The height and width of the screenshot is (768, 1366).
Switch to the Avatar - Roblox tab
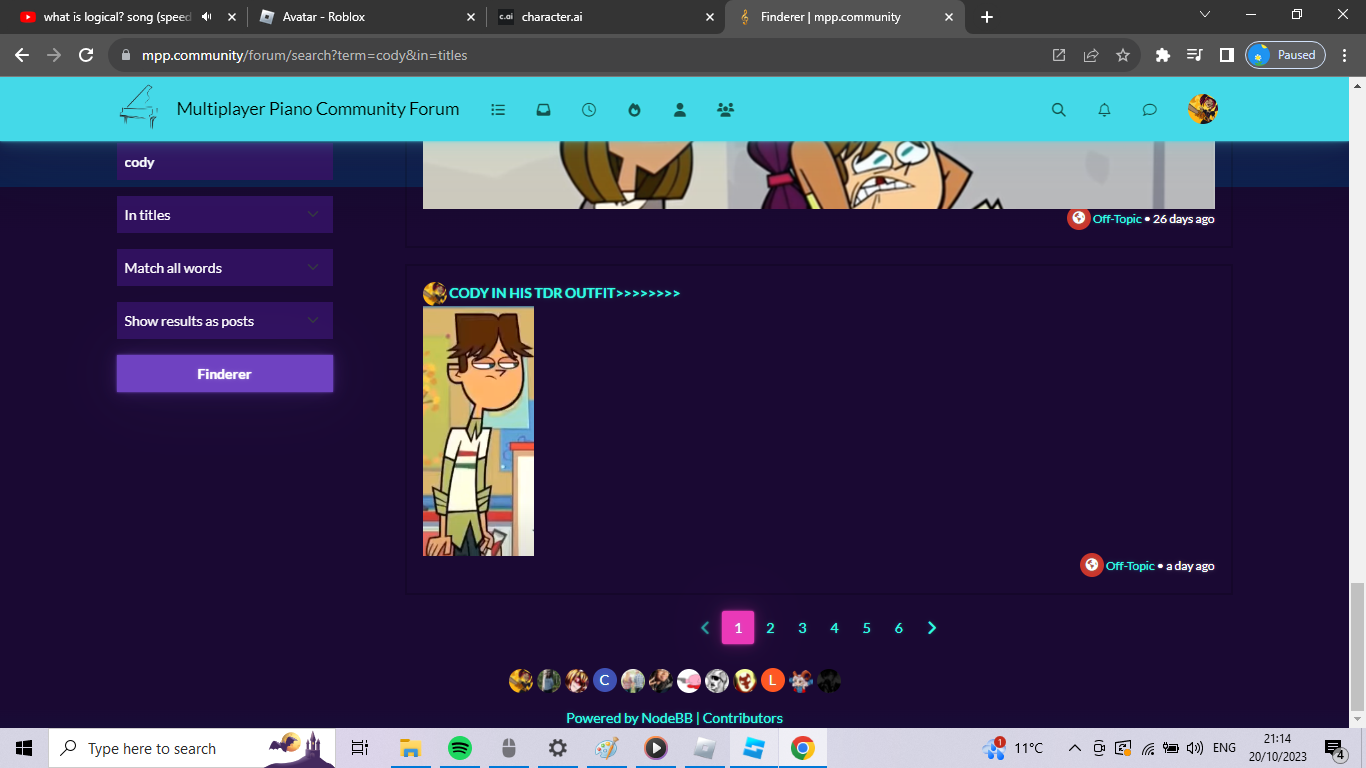pyautogui.click(x=367, y=17)
